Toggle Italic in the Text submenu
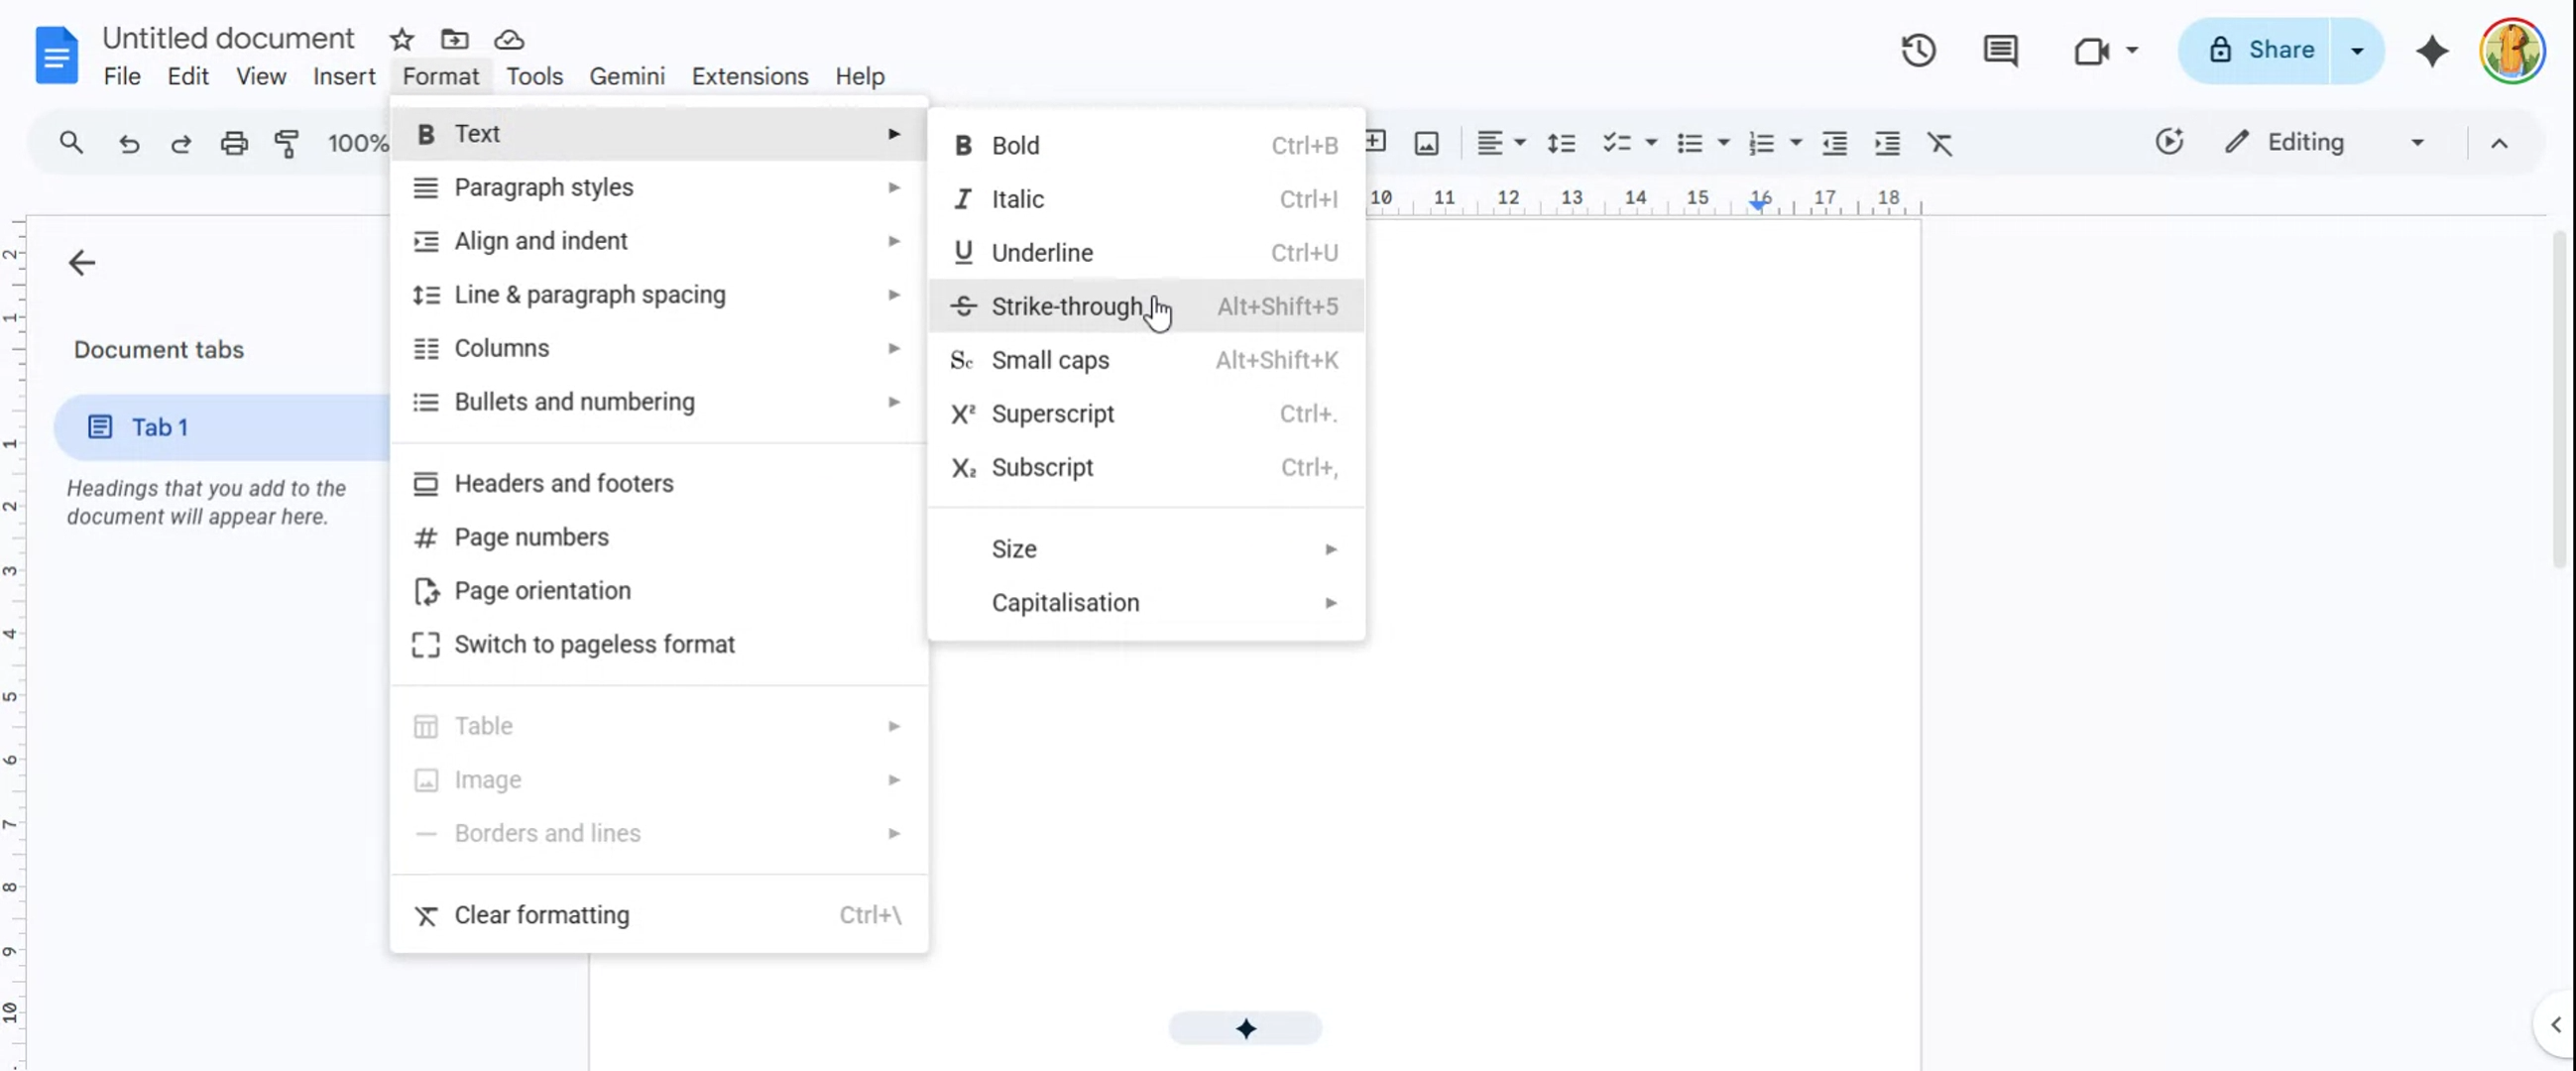This screenshot has height=1071, width=2576. click(x=1146, y=199)
